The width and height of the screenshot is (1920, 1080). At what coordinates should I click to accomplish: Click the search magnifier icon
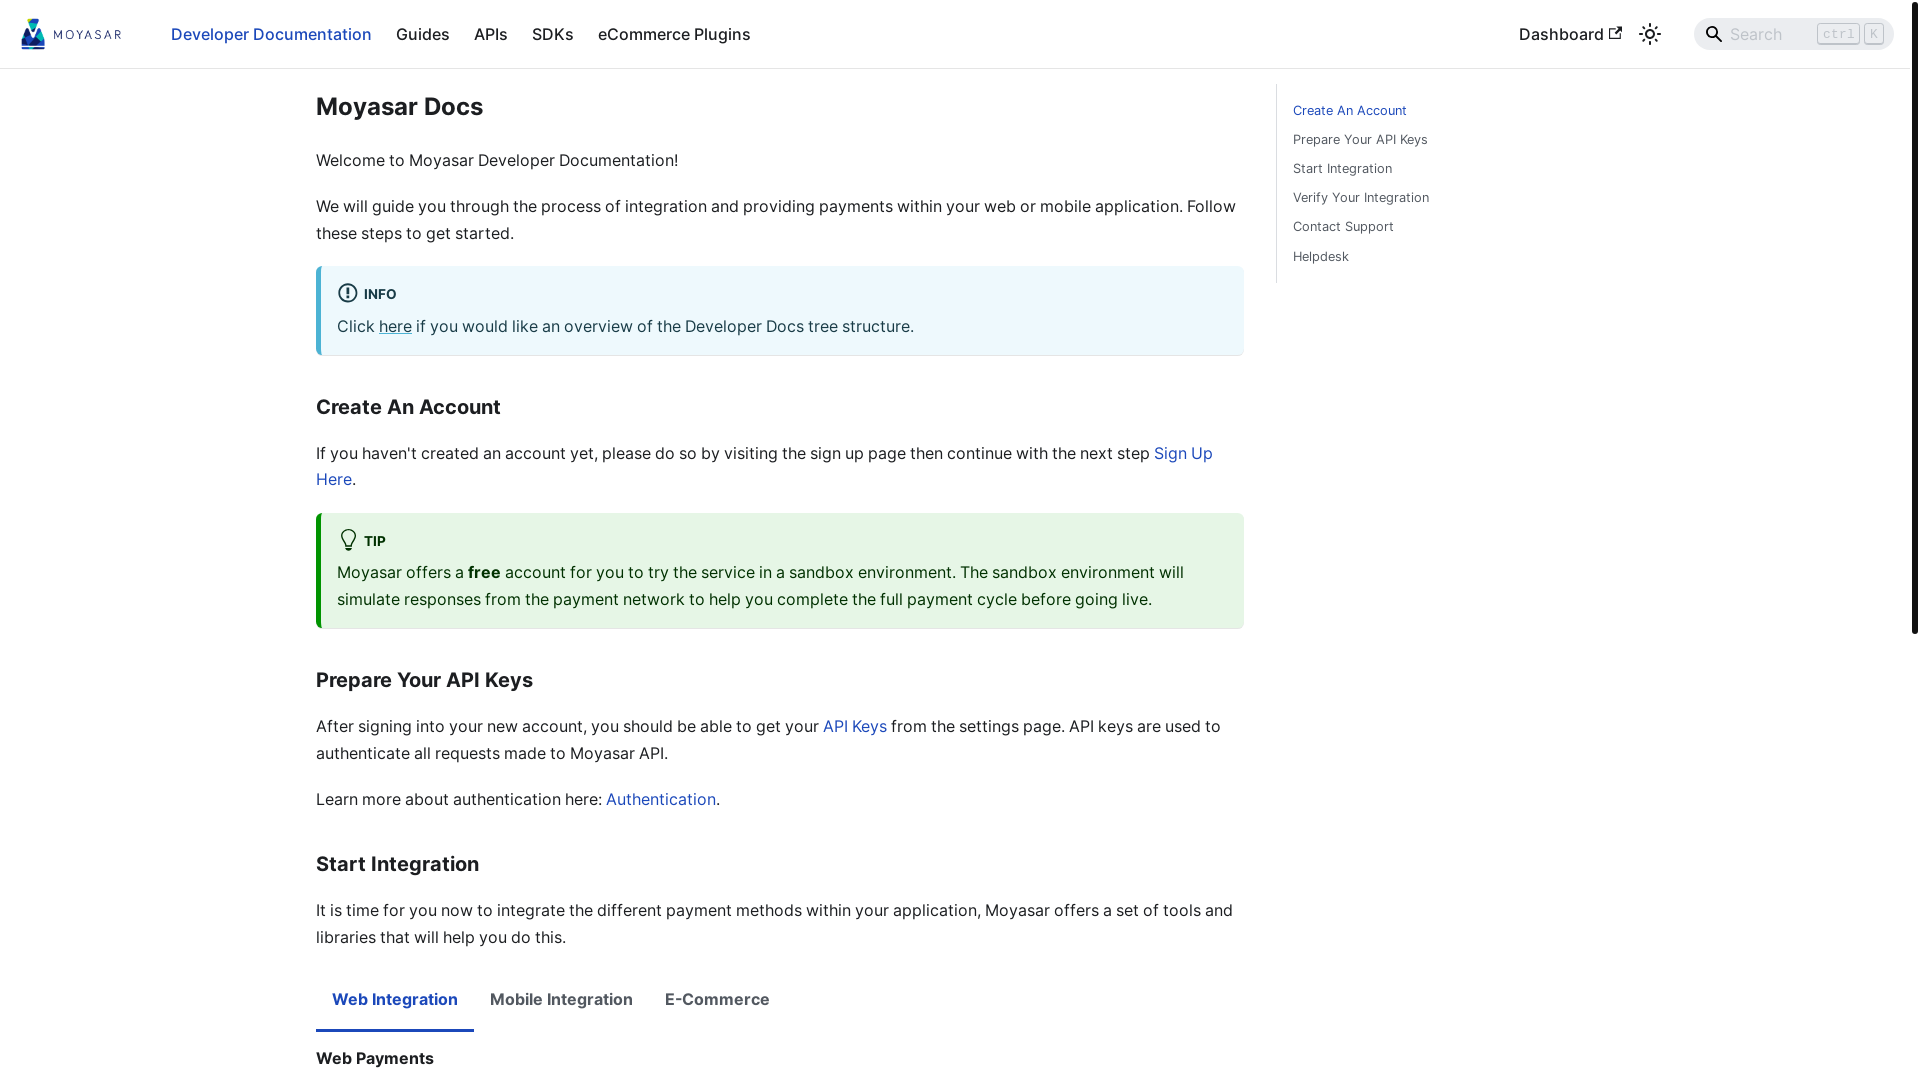point(1714,34)
